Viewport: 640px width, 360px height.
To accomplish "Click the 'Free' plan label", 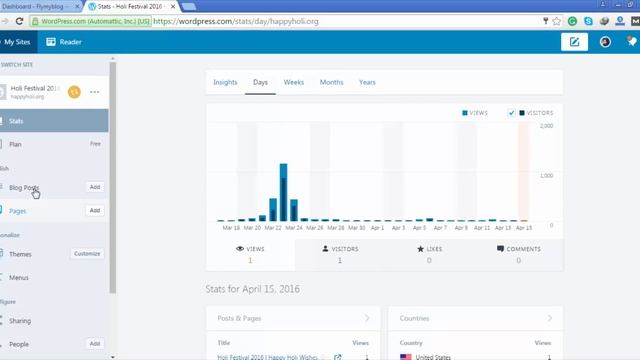I will [x=96, y=144].
